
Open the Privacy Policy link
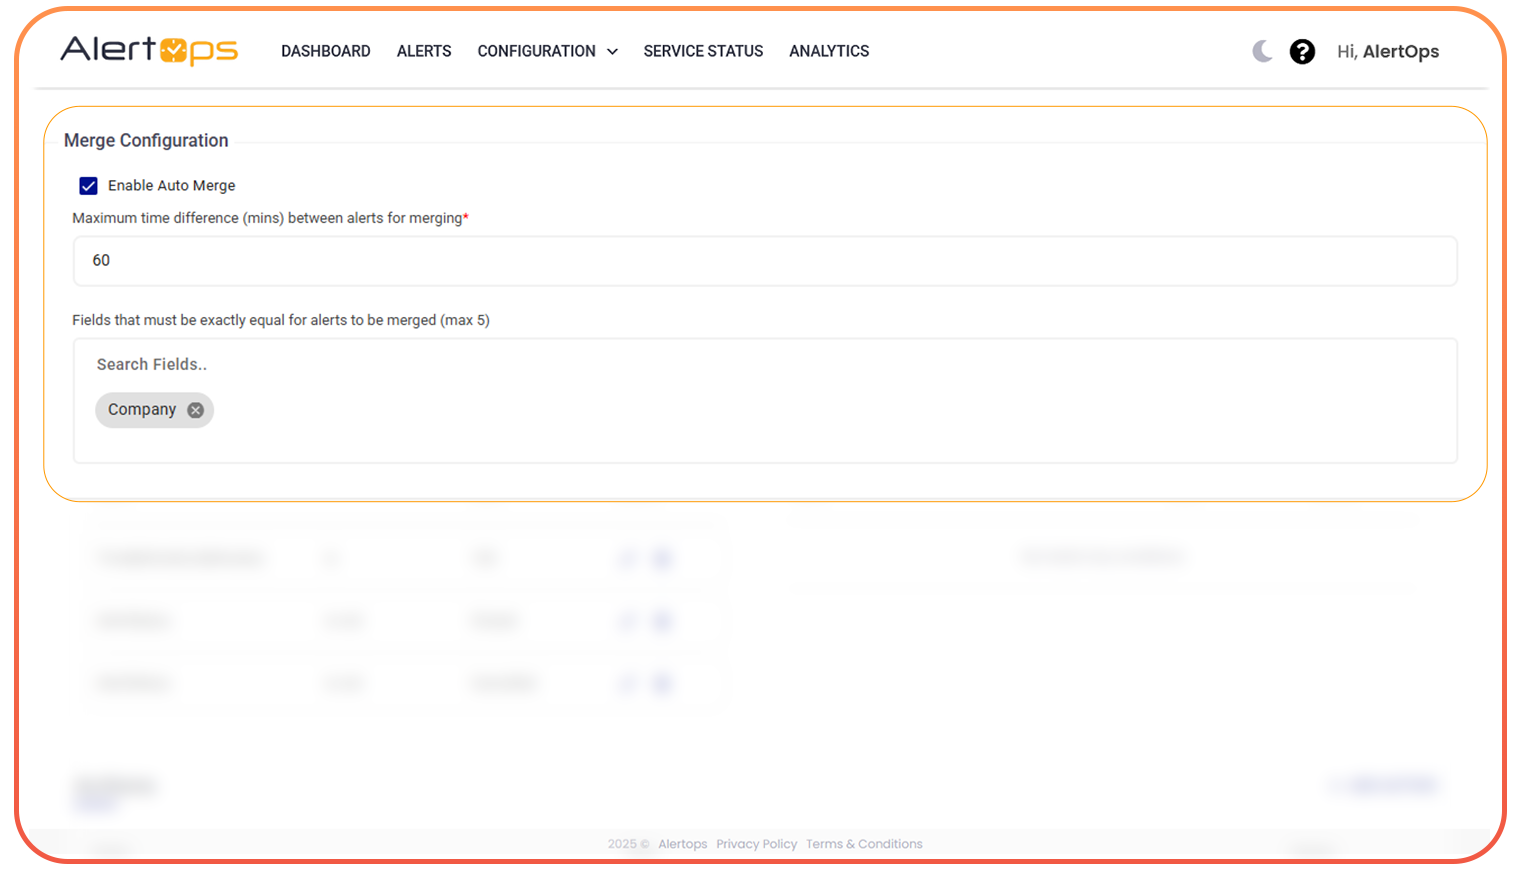[757, 844]
